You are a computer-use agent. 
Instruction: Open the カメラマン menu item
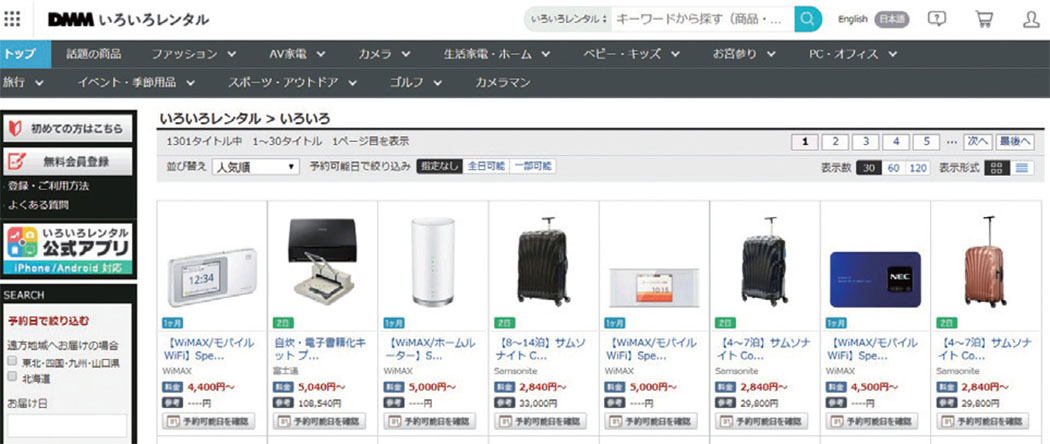pyautogui.click(x=503, y=82)
